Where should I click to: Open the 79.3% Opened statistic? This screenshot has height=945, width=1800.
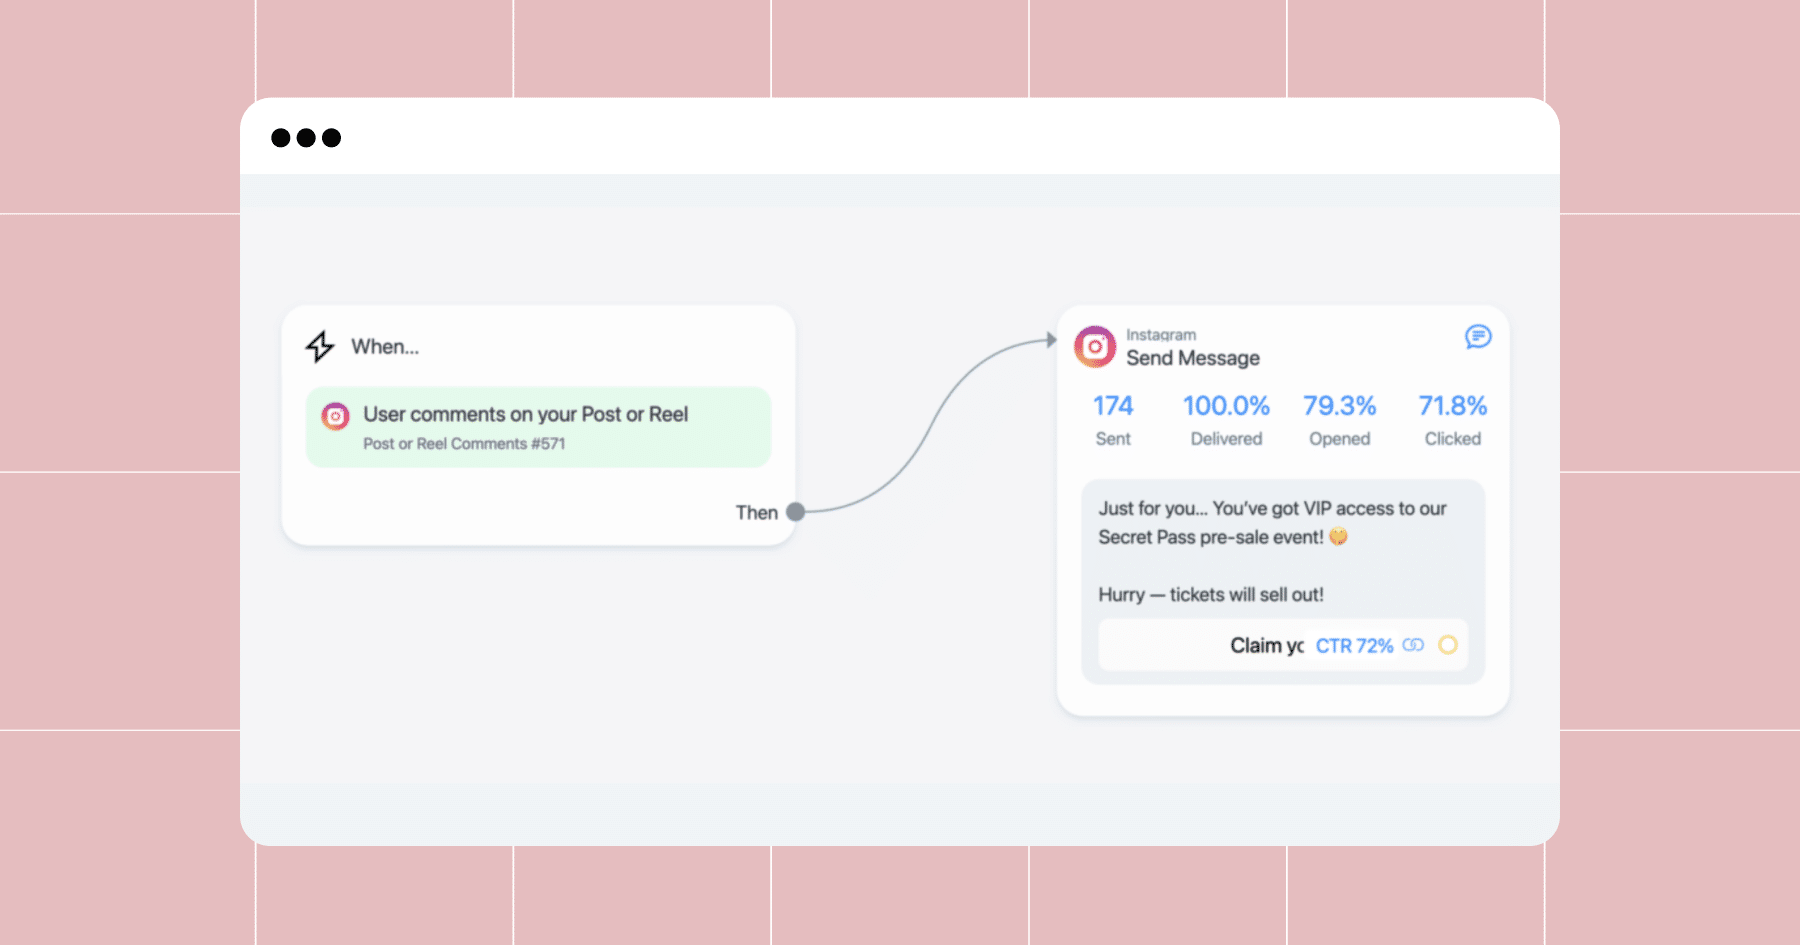coord(1340,420)
